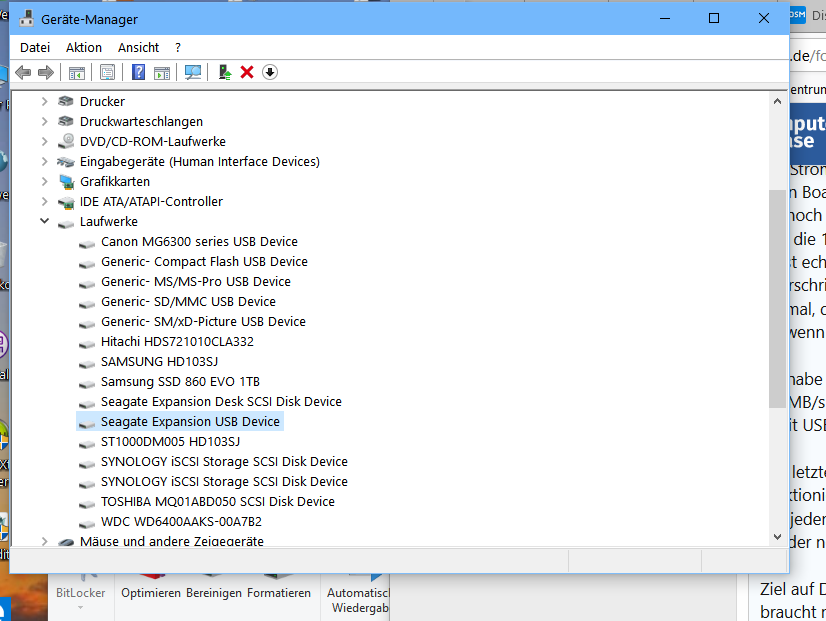Expand Mäuse und andere Zeigegeräte
The image size is (826, 621).
point(45,541)
